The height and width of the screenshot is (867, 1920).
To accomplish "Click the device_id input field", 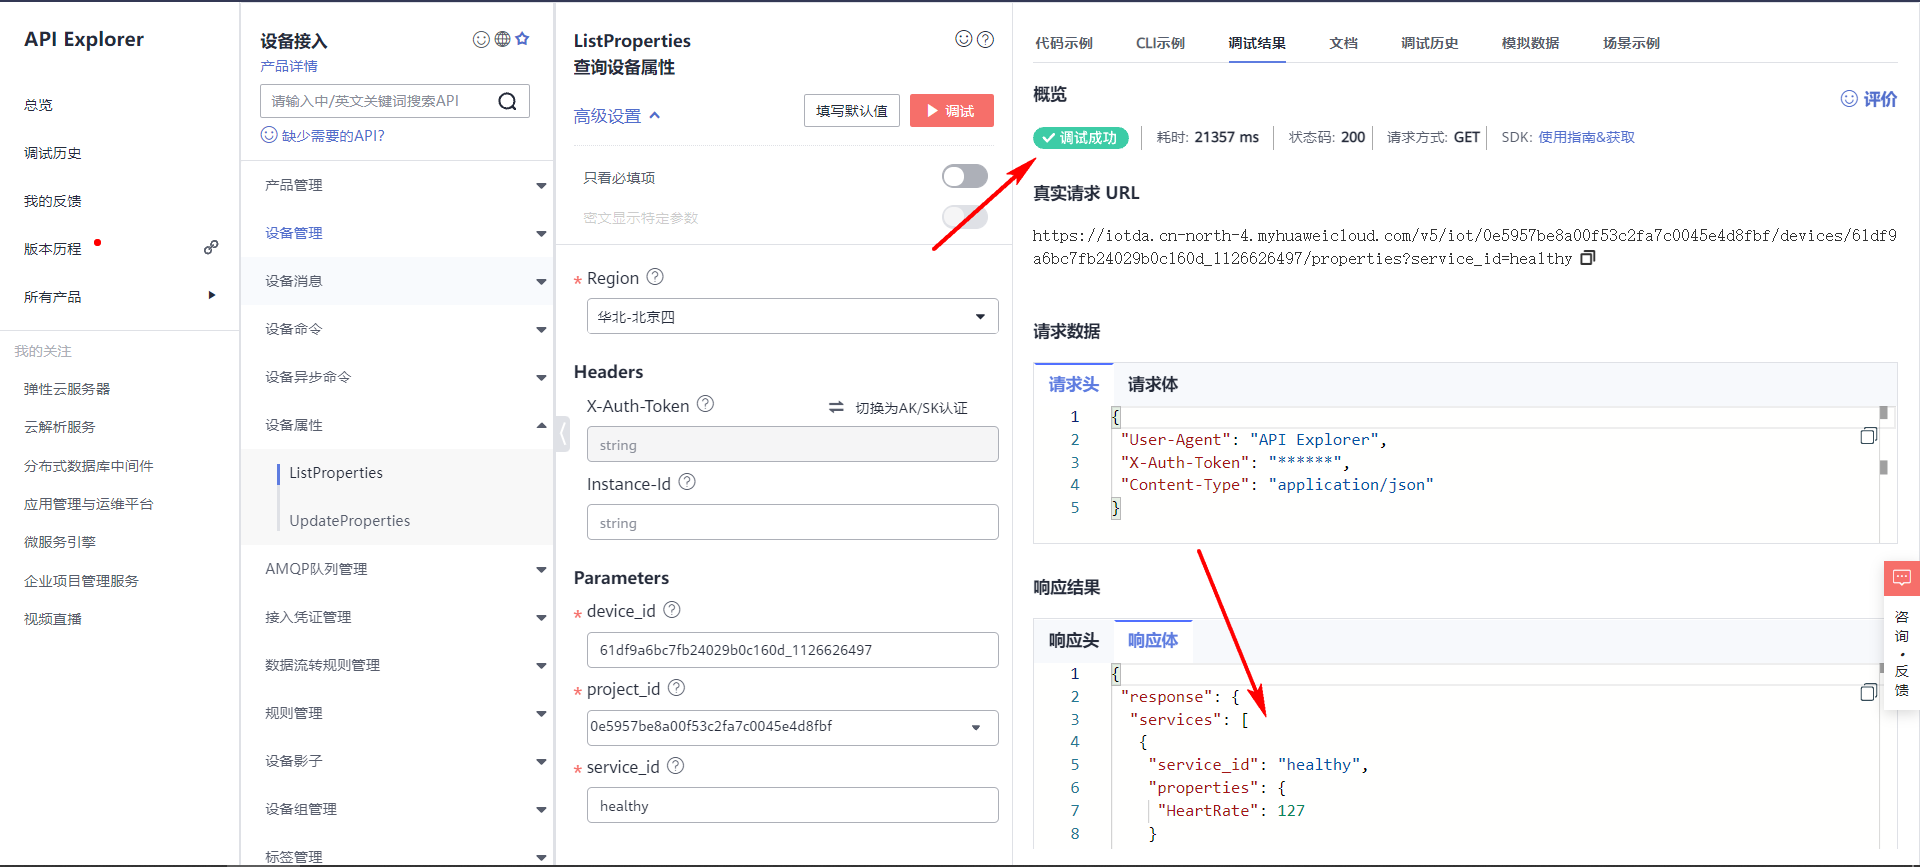I will pos(792,650).
